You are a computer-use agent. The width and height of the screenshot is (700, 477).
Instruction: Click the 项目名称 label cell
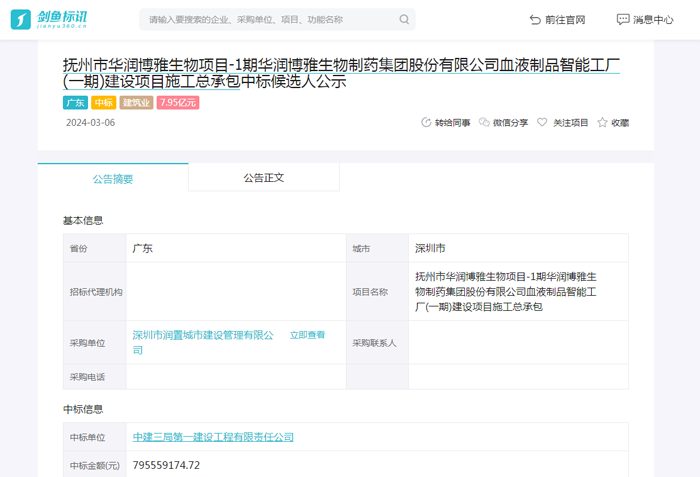pyautogui.click(x=377, y=292)
